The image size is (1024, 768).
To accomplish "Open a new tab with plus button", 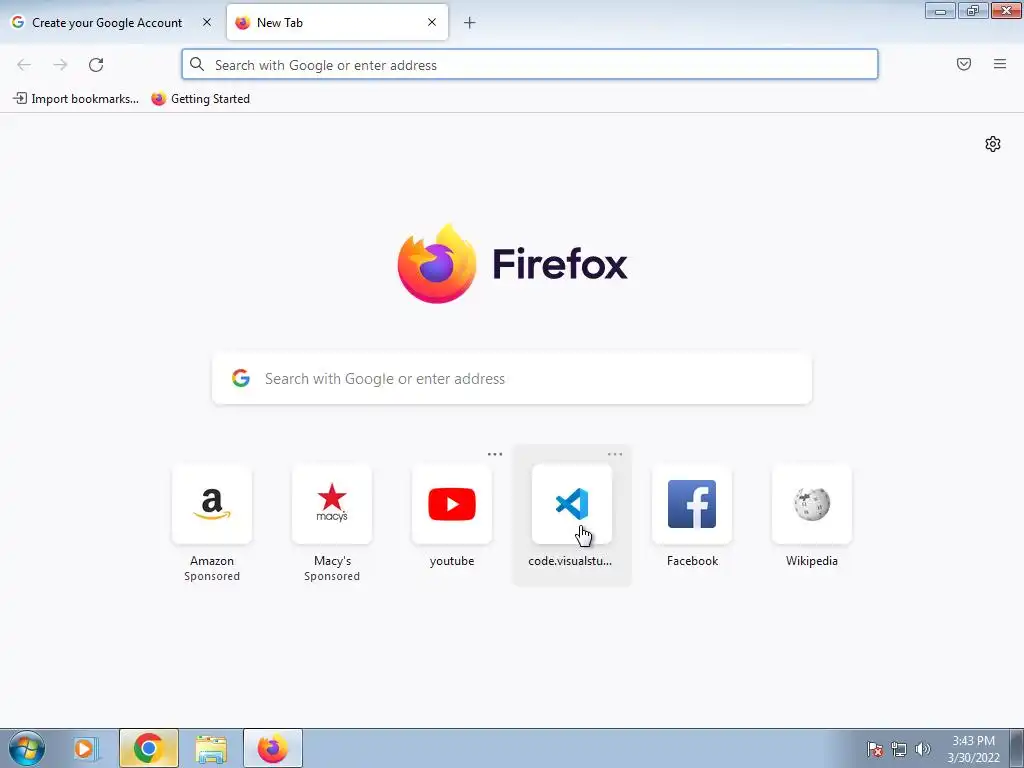I will [x=470, y=23].
